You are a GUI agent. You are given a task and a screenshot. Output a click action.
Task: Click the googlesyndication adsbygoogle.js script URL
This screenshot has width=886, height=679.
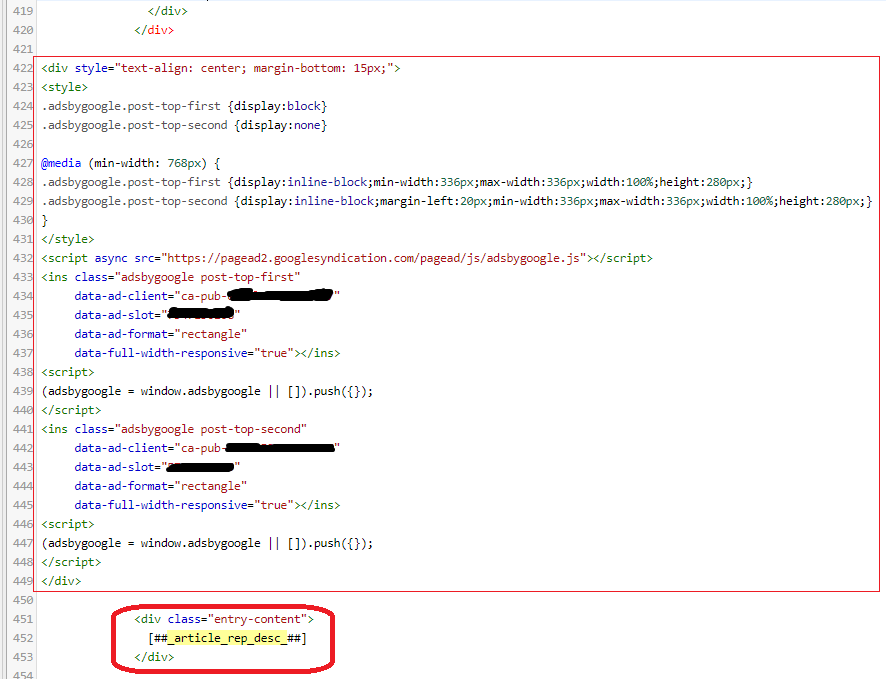[x=373, y=258]
